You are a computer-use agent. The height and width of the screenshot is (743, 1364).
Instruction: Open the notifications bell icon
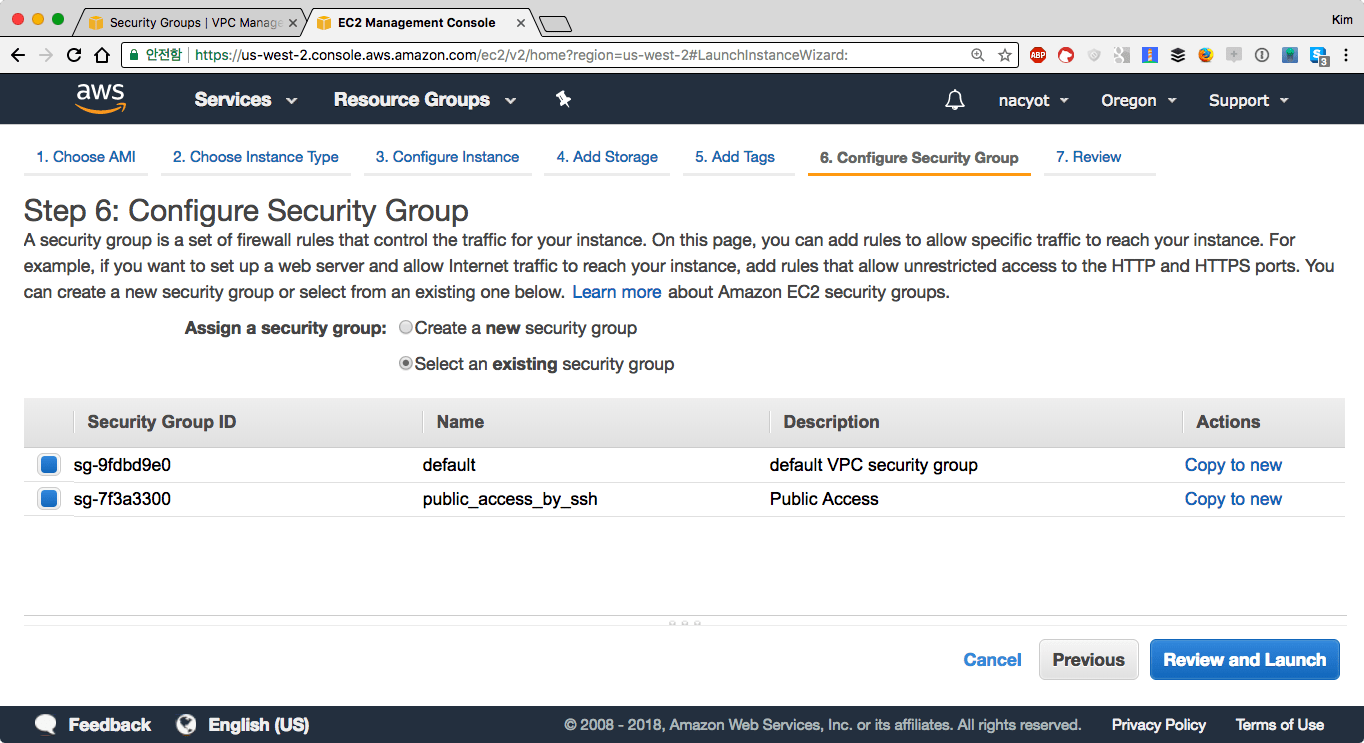(x=955, y=100)
